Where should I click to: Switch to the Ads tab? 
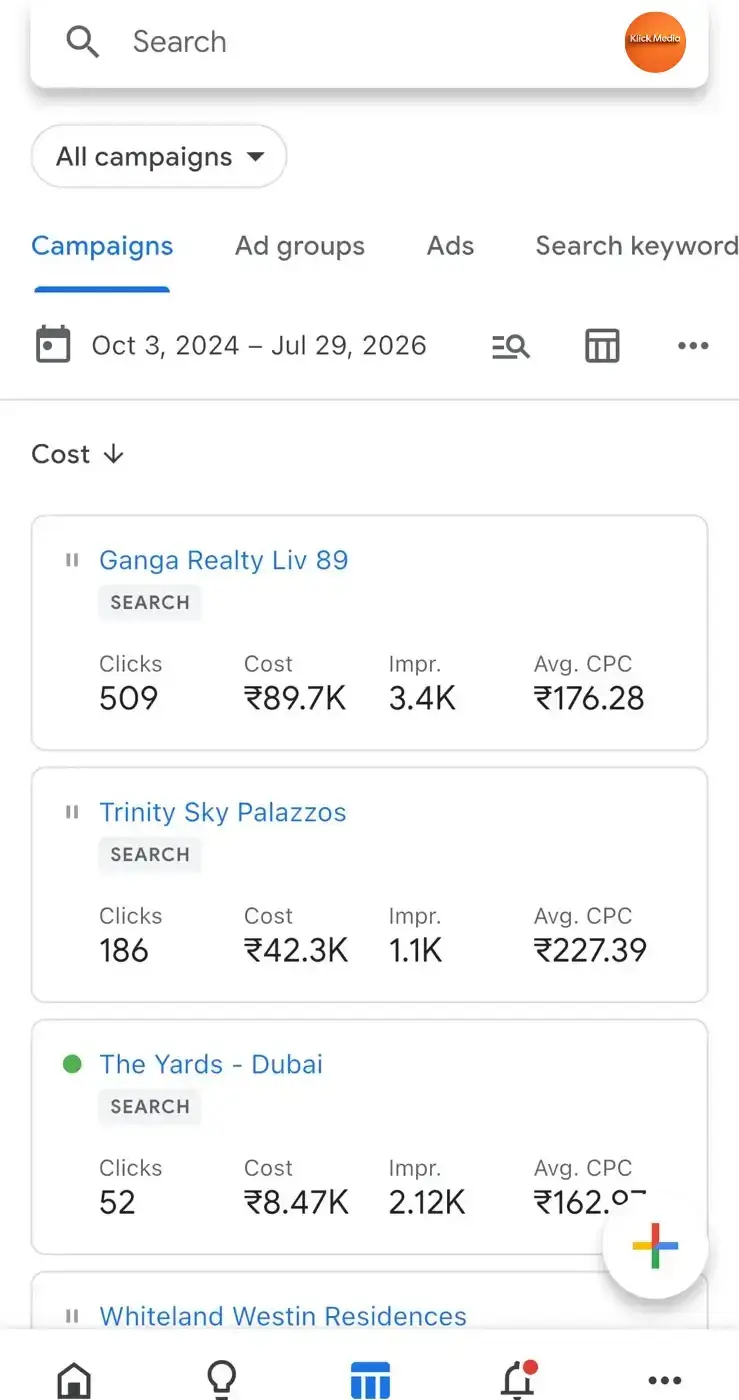450,246
